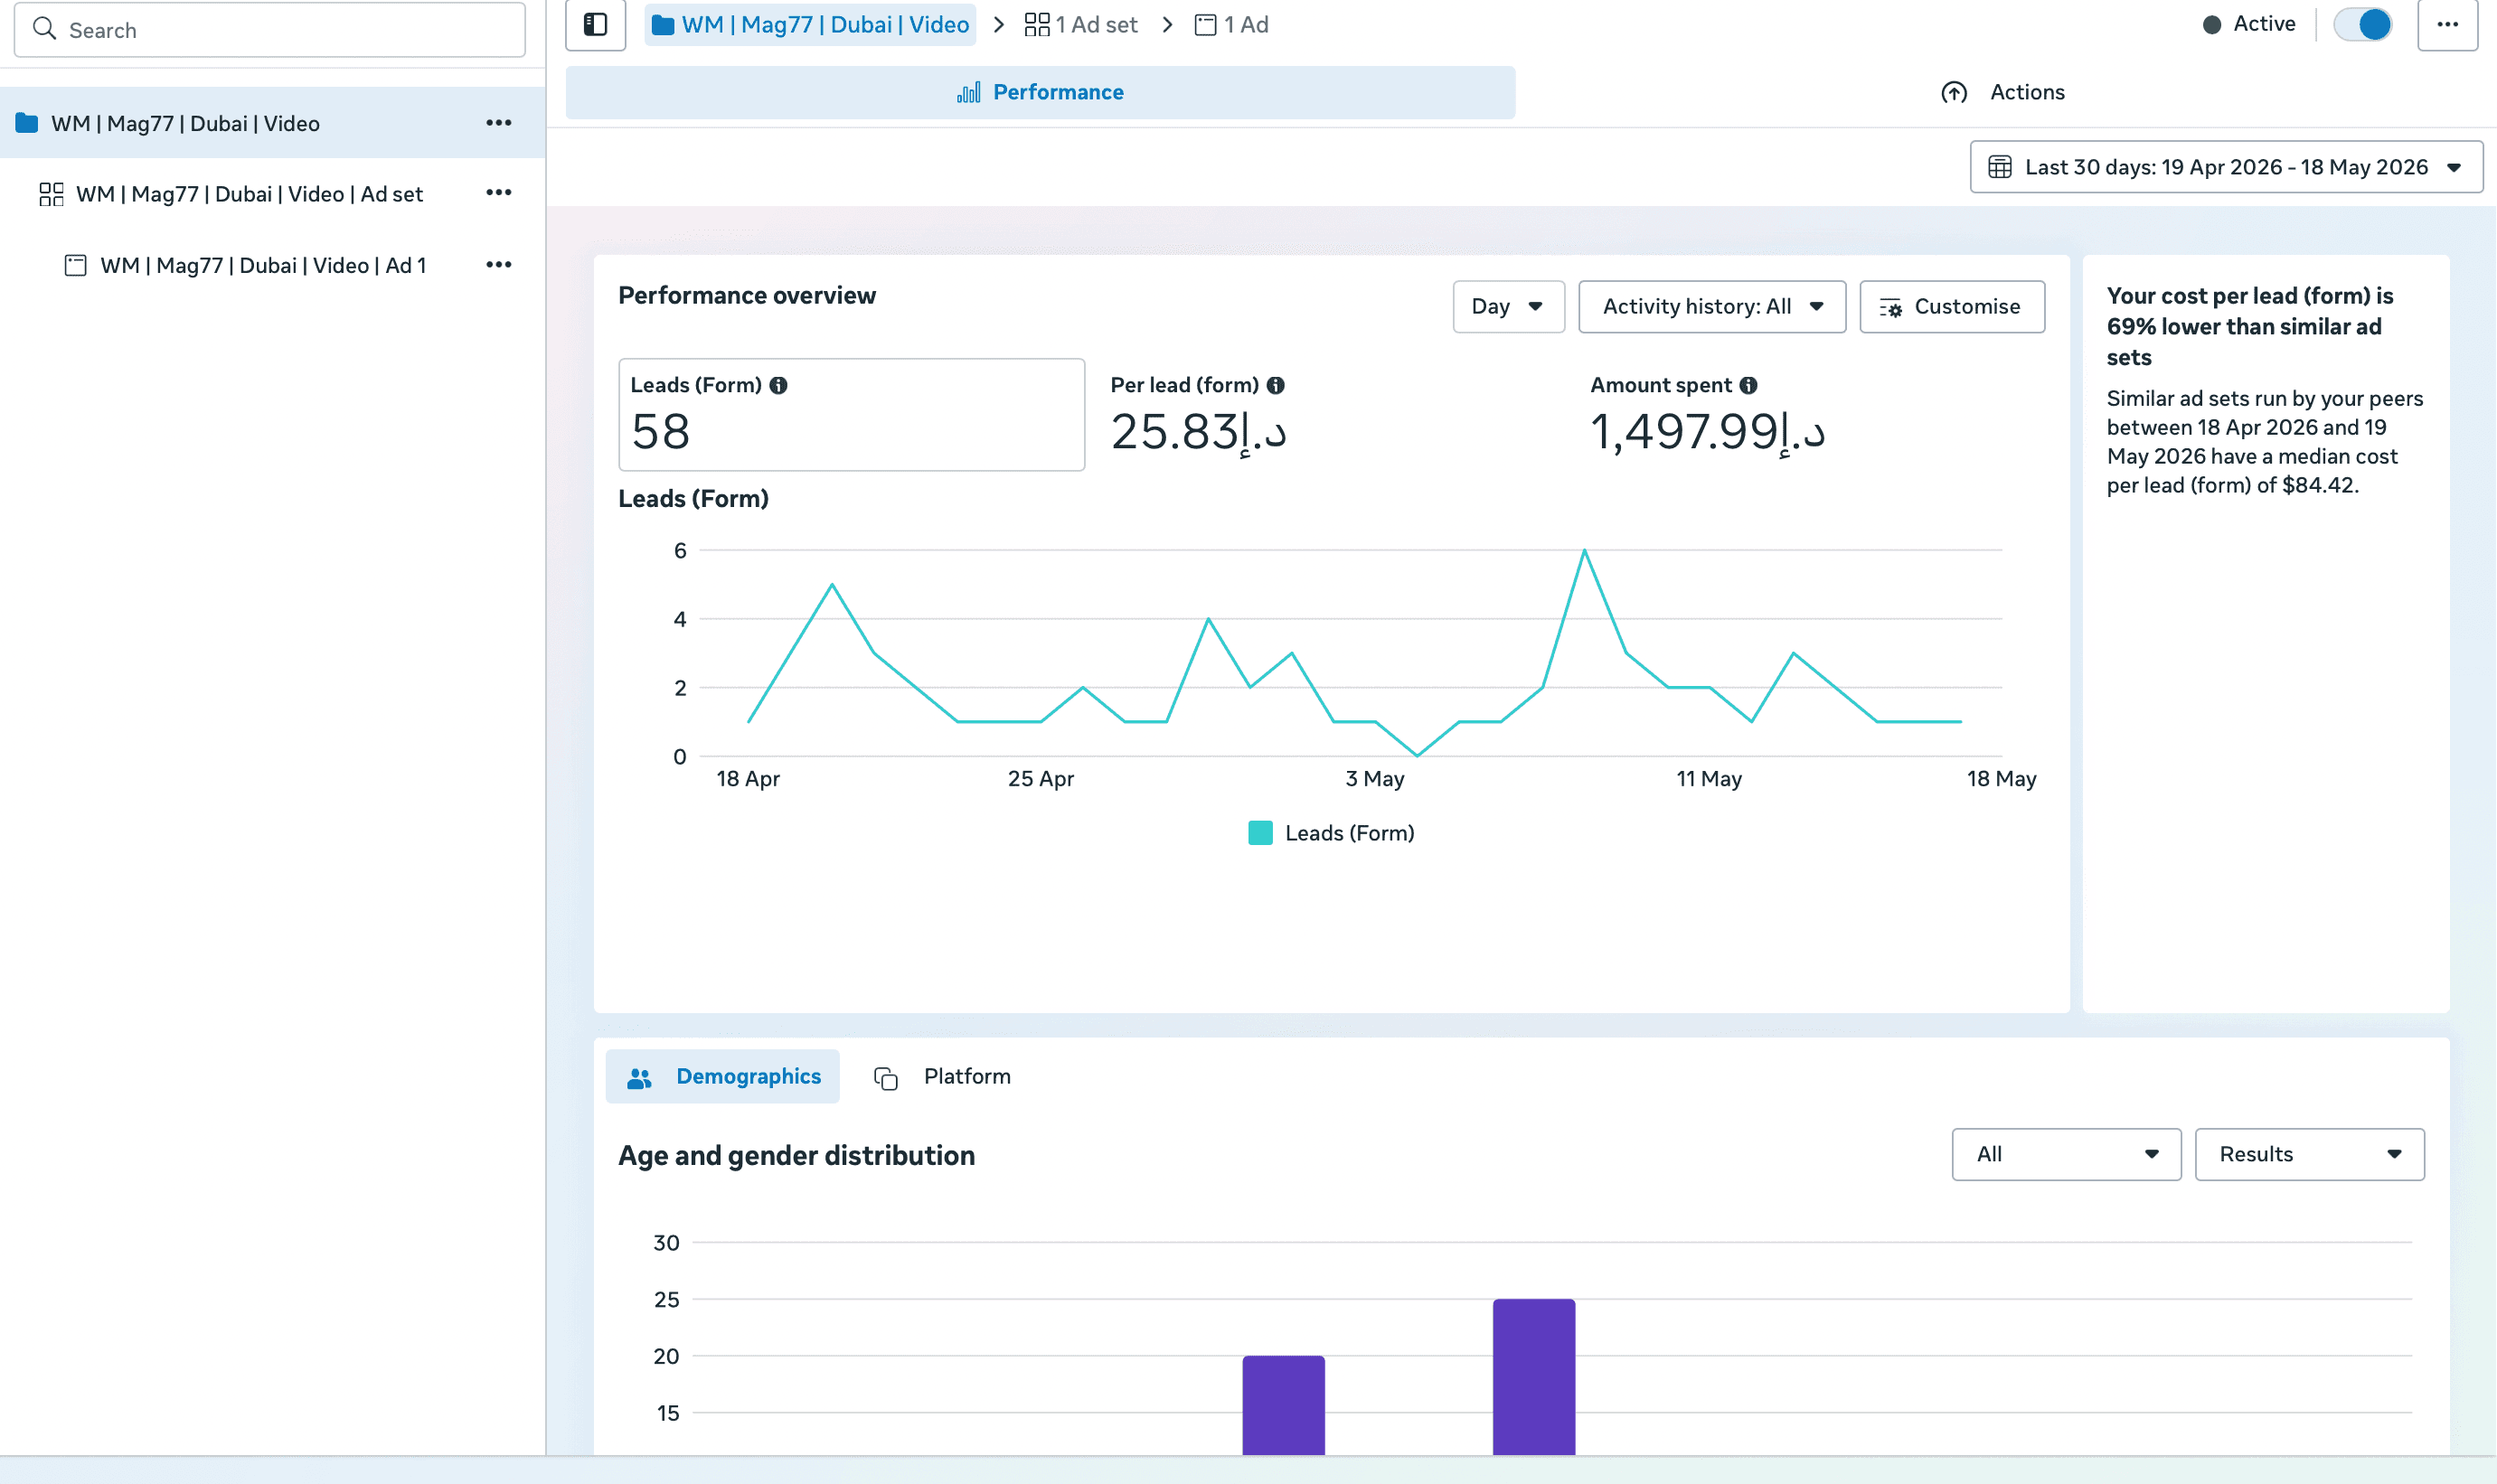Select the Platform tab
Screen dimensions: 2497x1484
point(942,1076)
